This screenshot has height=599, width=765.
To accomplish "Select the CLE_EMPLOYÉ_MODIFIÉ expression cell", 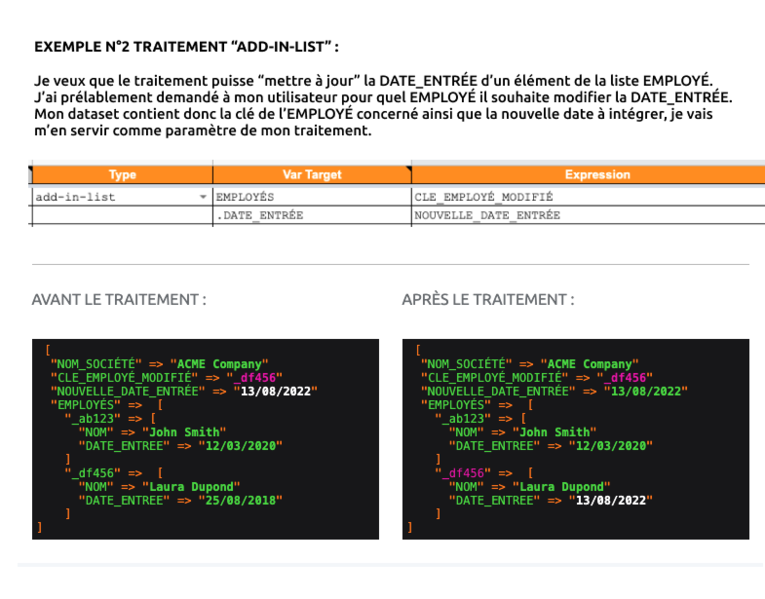I will coord(588,197).
